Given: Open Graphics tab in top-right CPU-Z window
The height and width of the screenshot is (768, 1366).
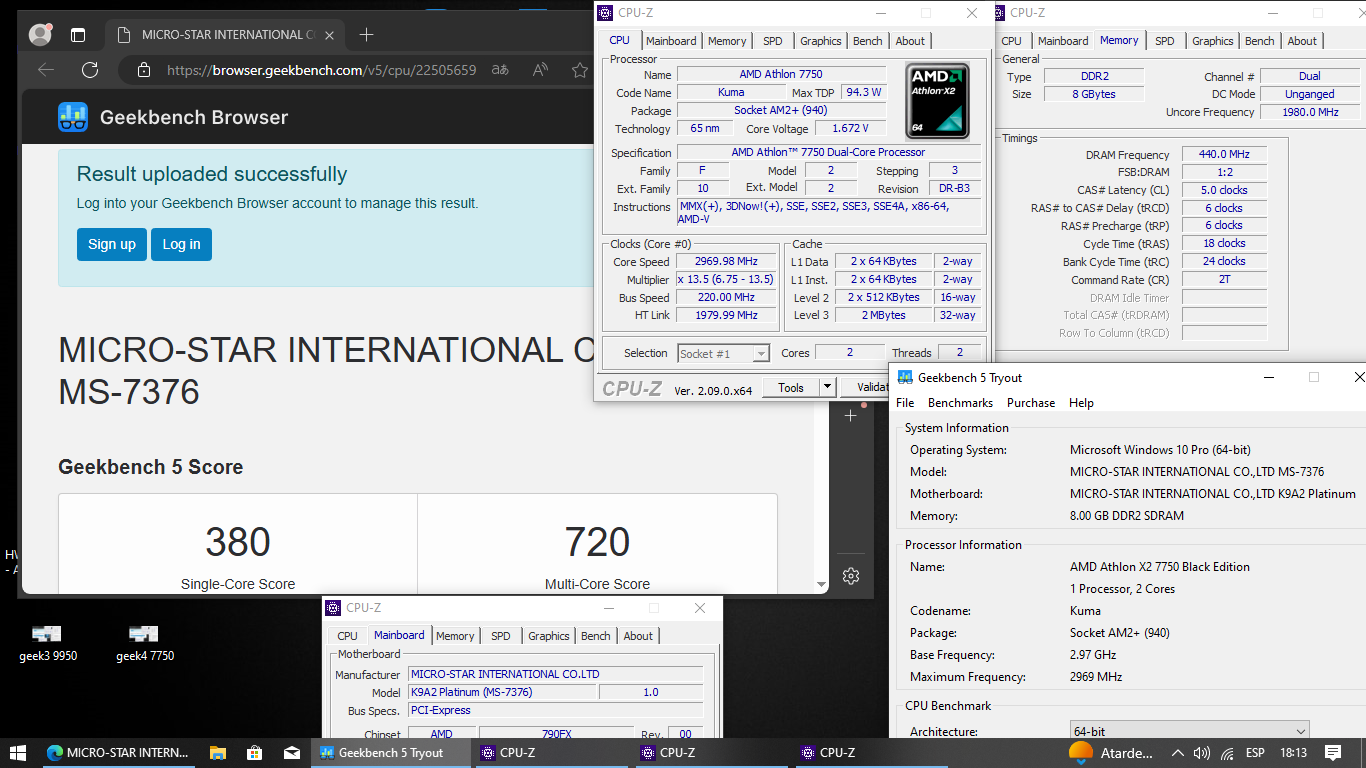Looking at the screenshot, I should tap(1213, 41).
